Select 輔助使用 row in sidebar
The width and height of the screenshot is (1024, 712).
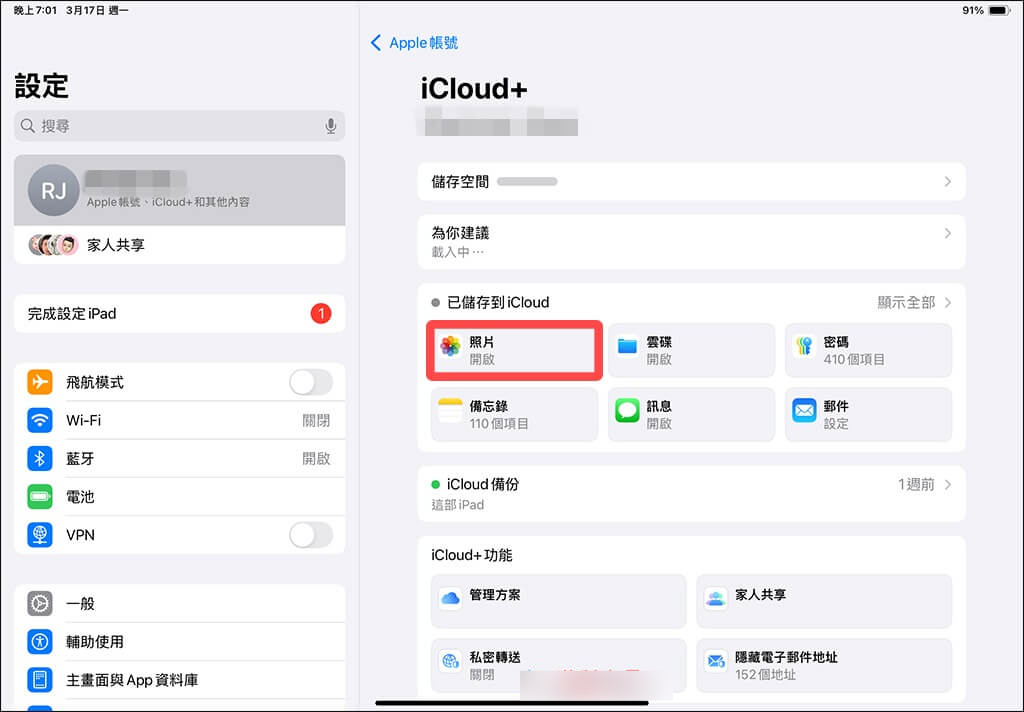click(180, 641)
